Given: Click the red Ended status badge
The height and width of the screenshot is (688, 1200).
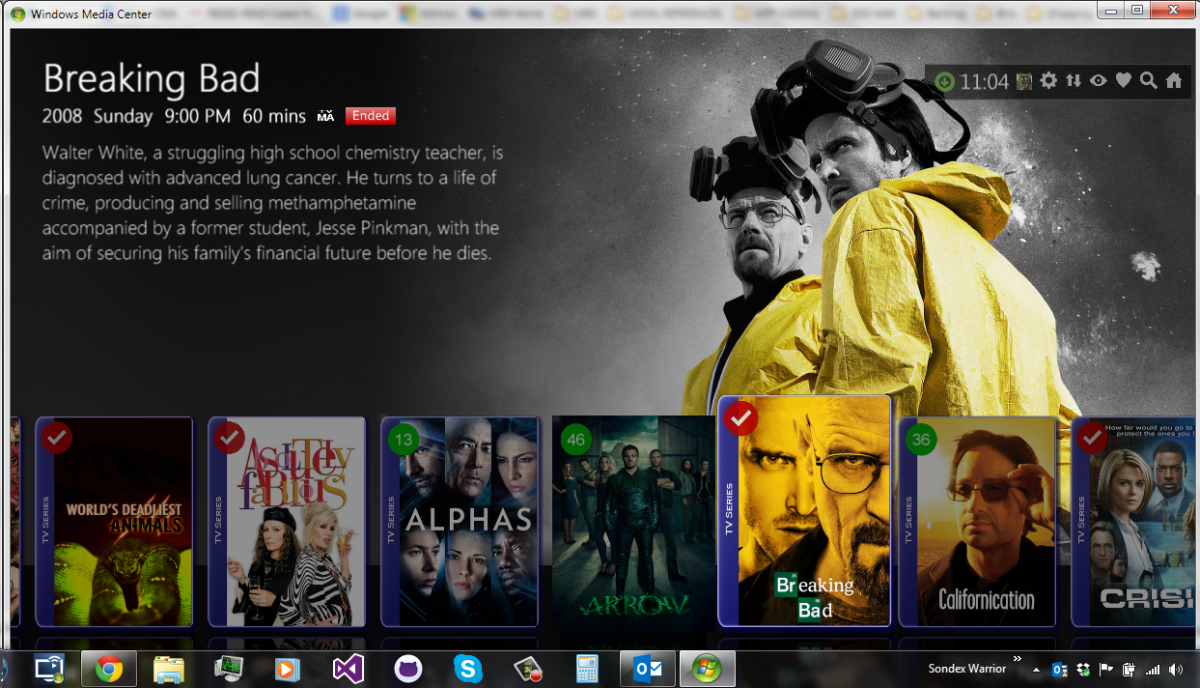Looking at the screenshot, I should (370, 116).
